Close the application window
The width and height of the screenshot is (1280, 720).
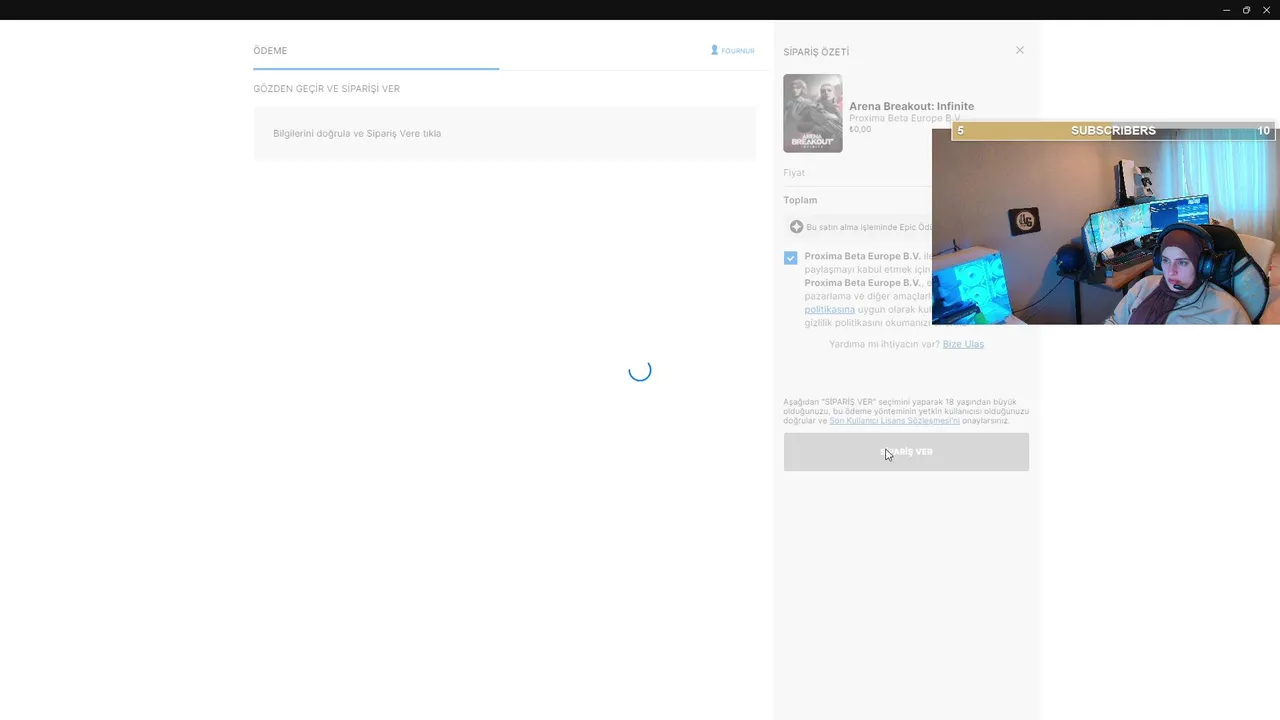point(1266,10)
